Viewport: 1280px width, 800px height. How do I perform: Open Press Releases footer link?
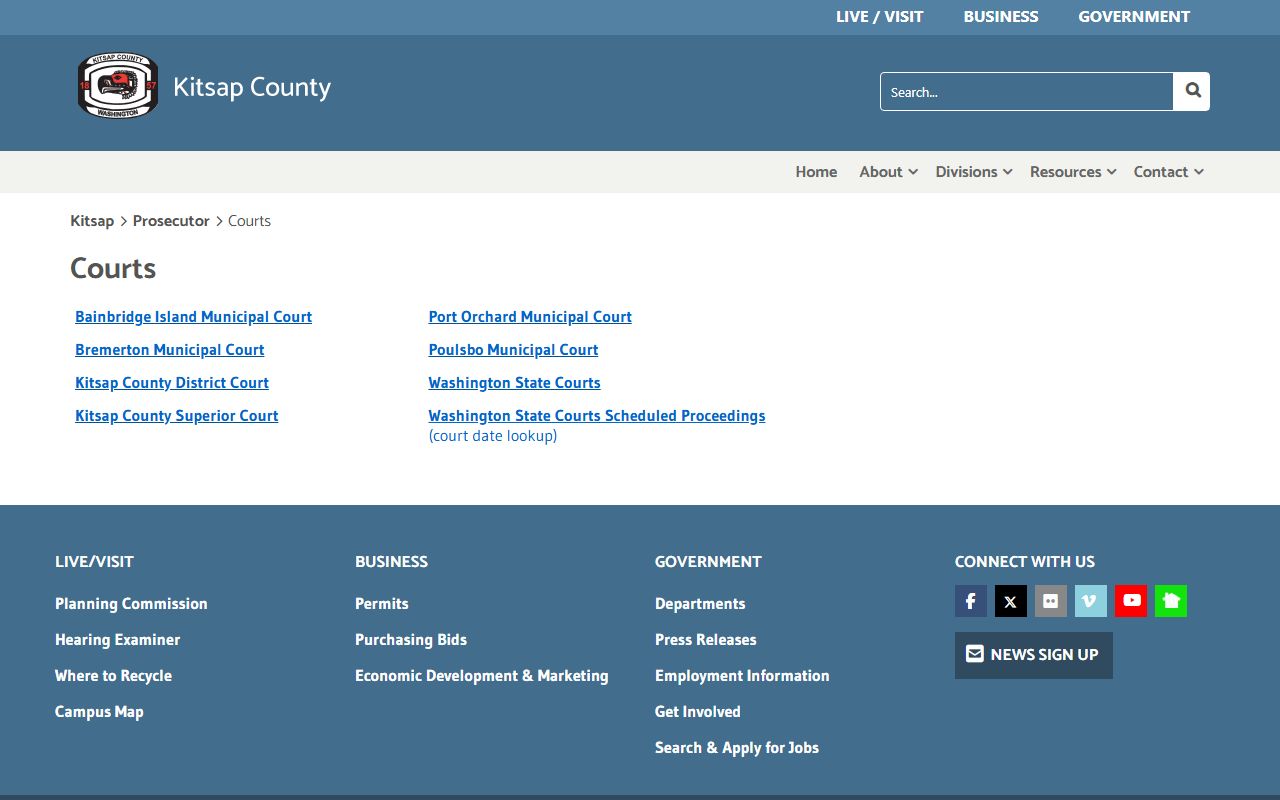(705, 640)
